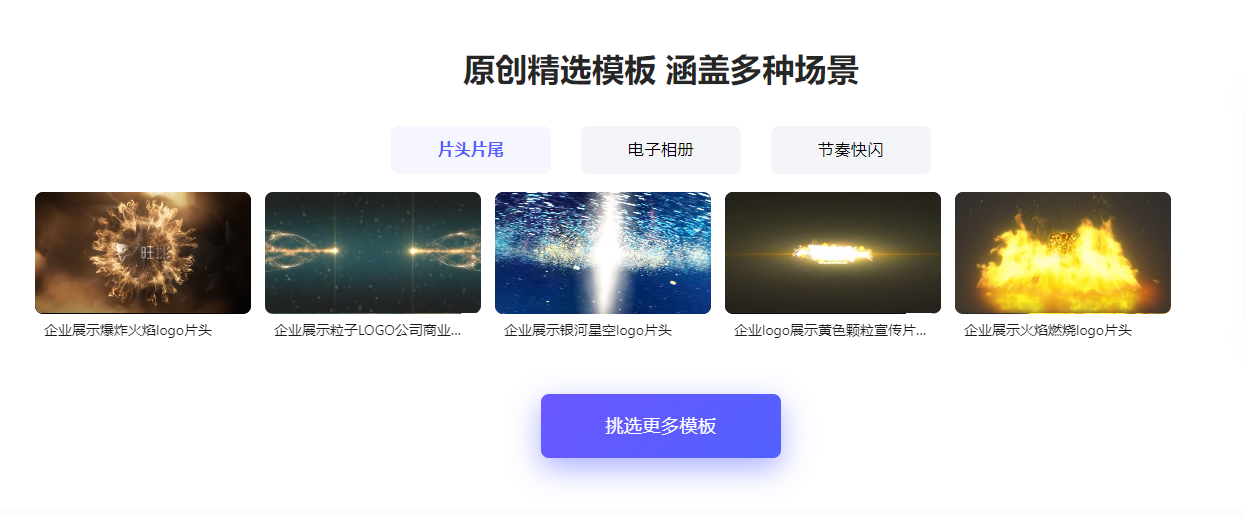The image size is (1245, 518).
Task: Click the vertical light beam in galaxy thumbnail
Action: [604, 253]
